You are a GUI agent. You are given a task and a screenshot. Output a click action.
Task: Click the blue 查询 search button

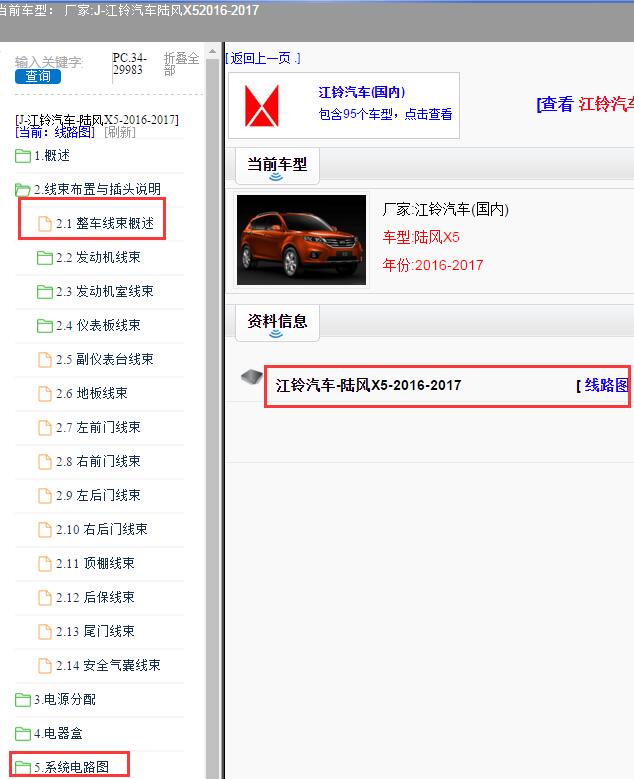tap(38, 76)
